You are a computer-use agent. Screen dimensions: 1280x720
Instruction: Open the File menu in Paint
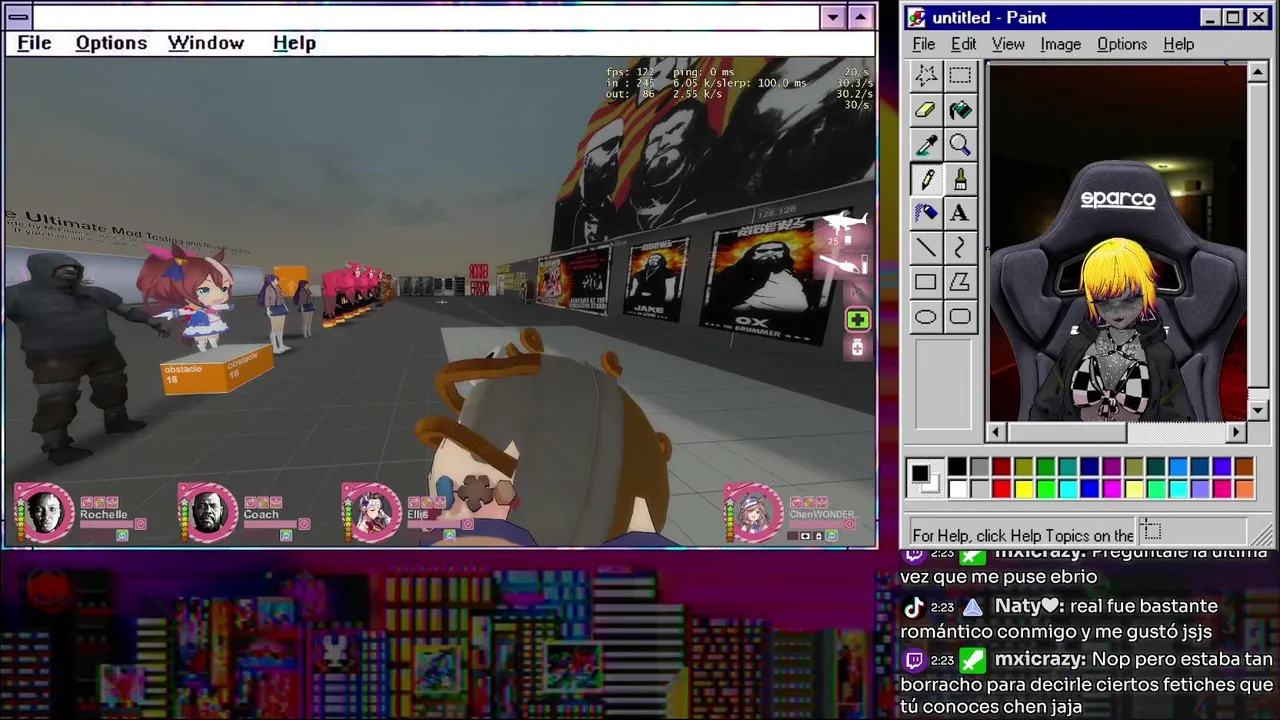(x=924, y=44)
